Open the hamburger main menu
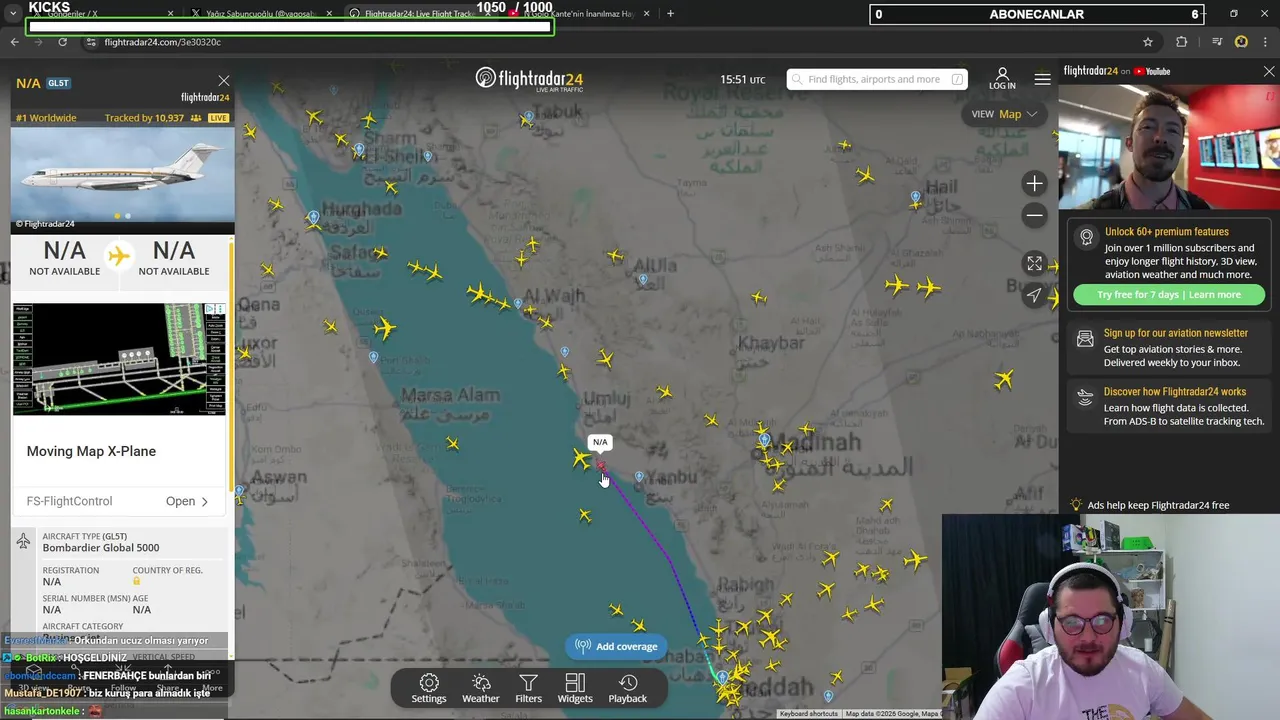The image size is (1280, 720). [1042, 79]
